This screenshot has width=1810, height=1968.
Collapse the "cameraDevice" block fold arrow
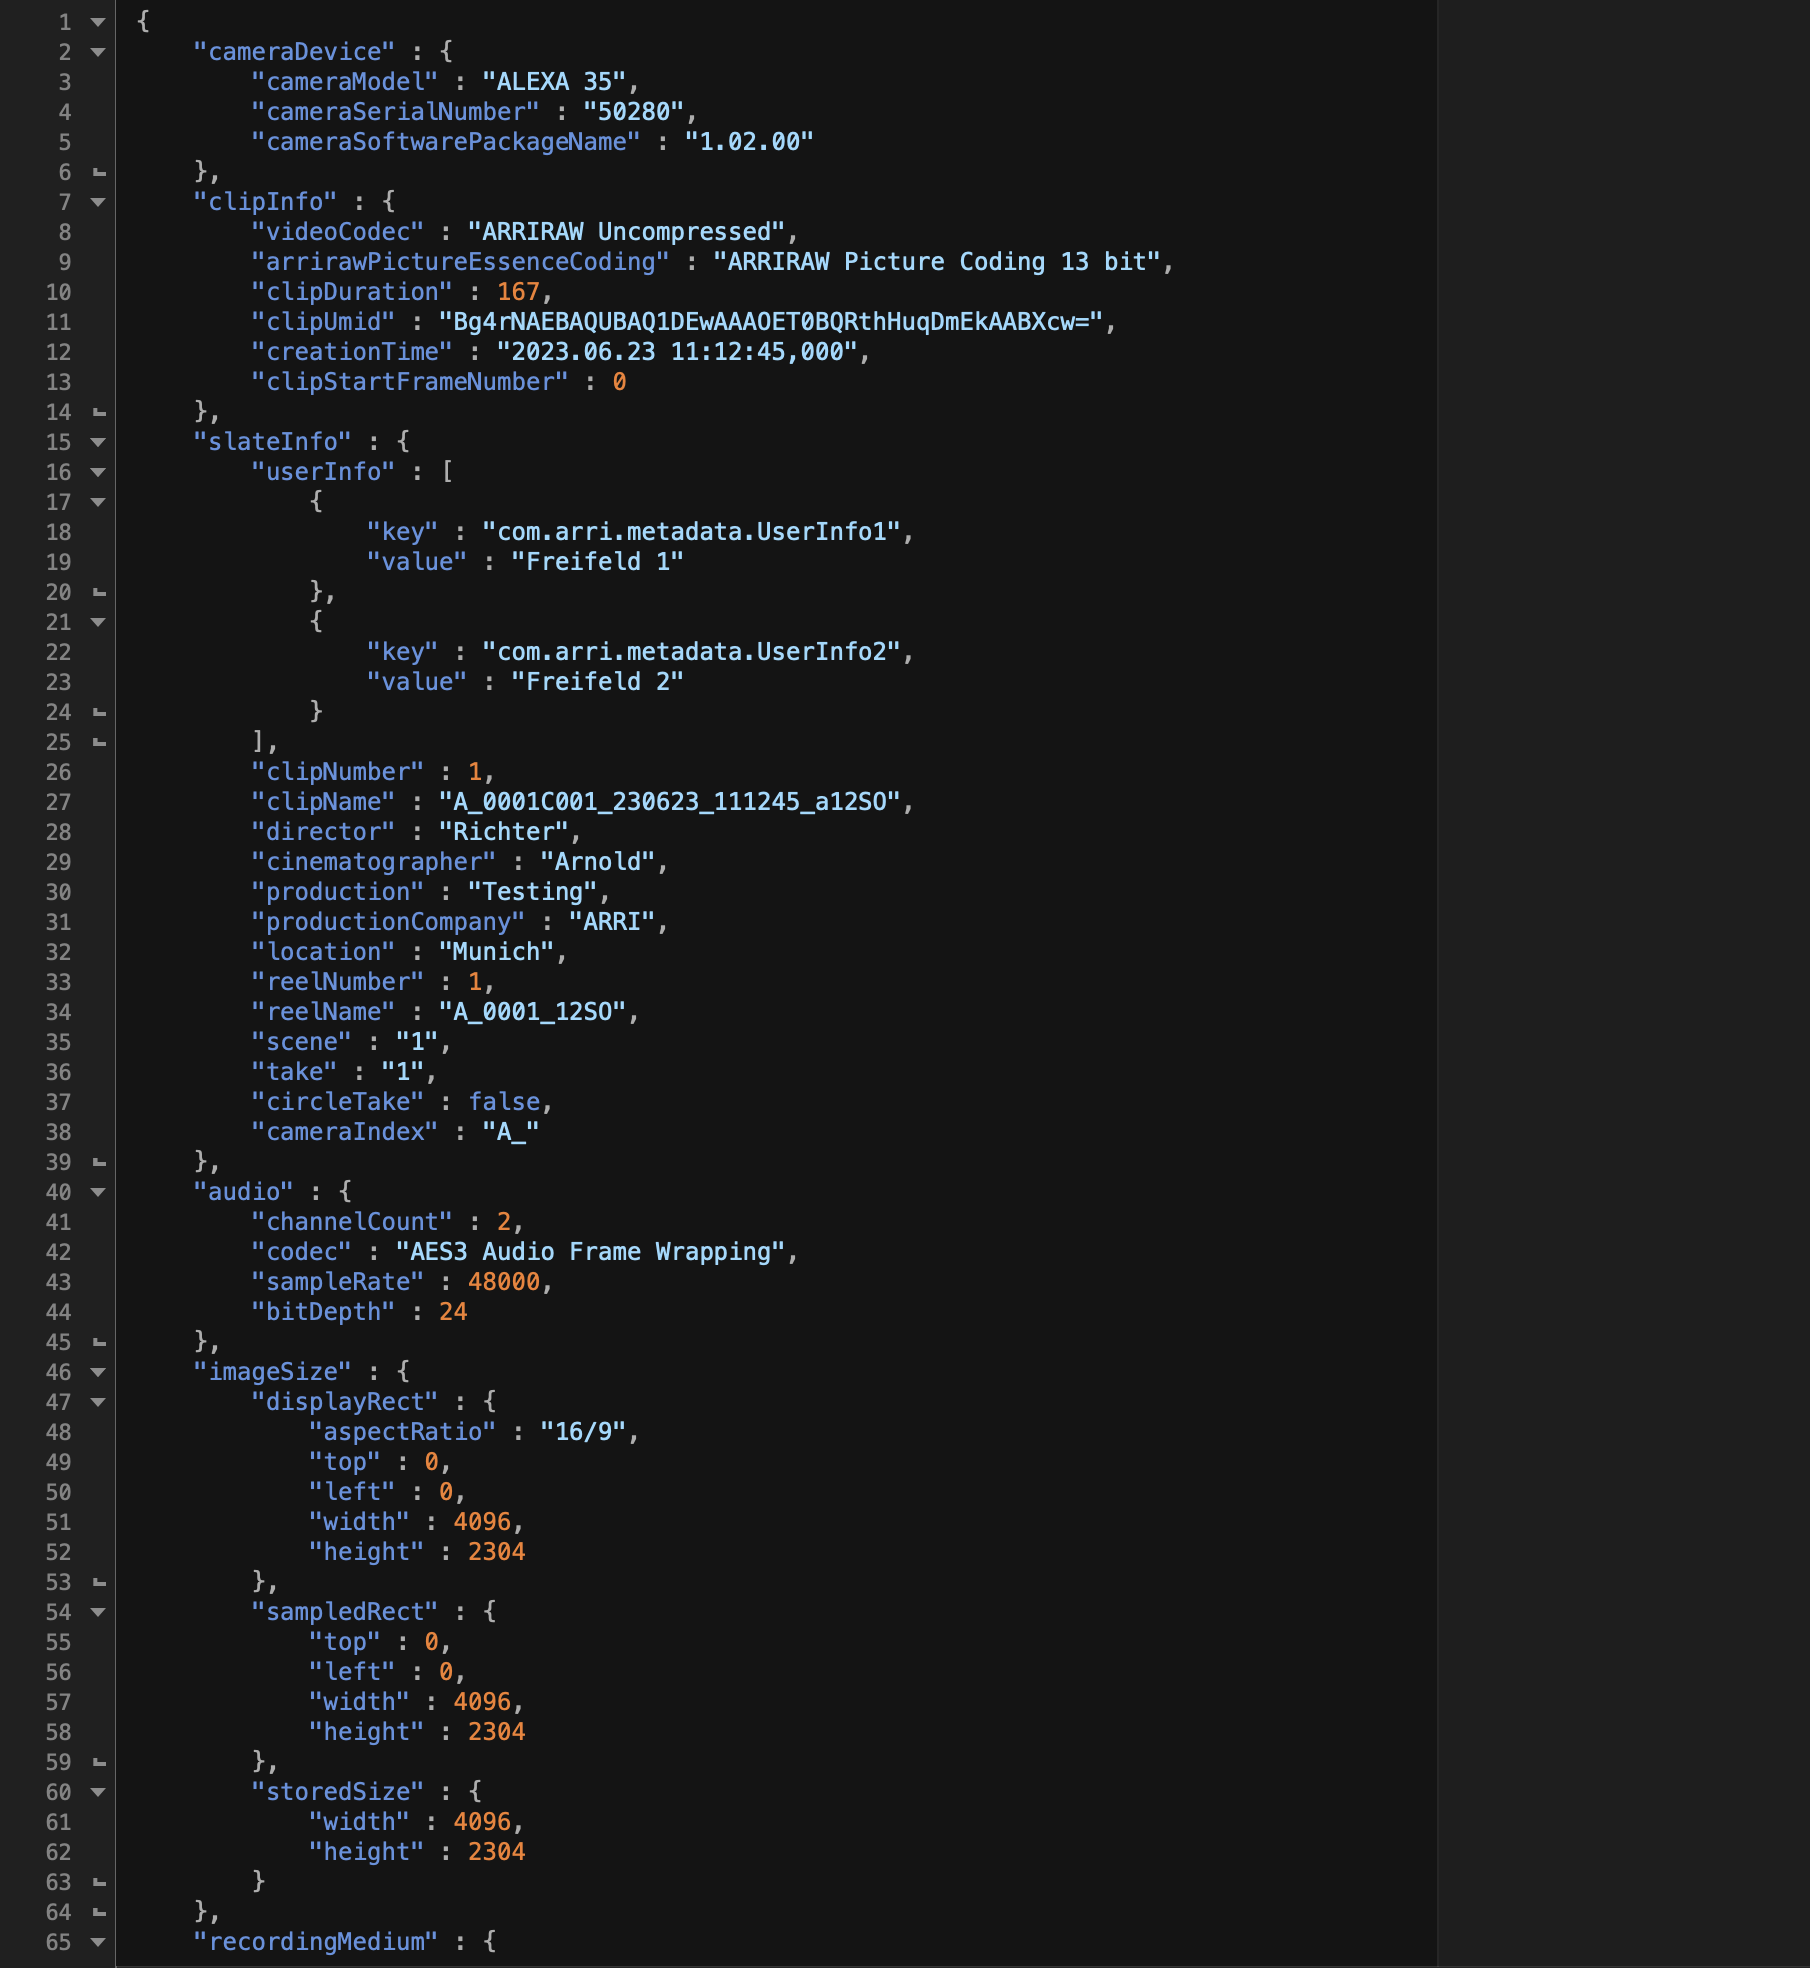98,52
